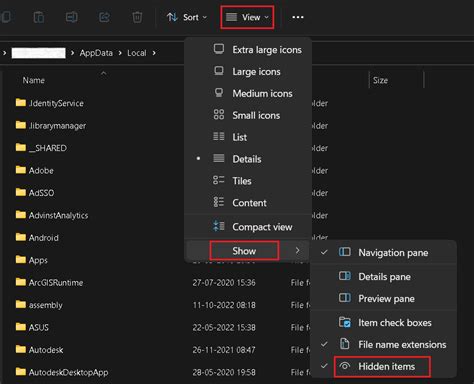Click folder icon next to __SHARED
The height and width of the screenshot is (384, 474).
(x=21, y=147)
